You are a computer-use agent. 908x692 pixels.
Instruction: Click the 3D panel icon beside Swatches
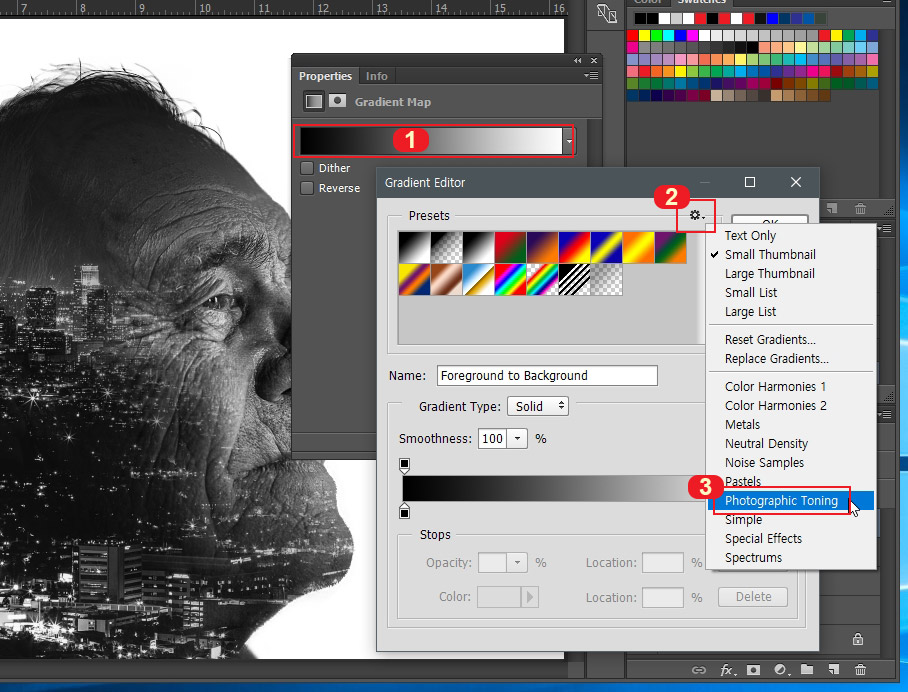click(606, 13)
